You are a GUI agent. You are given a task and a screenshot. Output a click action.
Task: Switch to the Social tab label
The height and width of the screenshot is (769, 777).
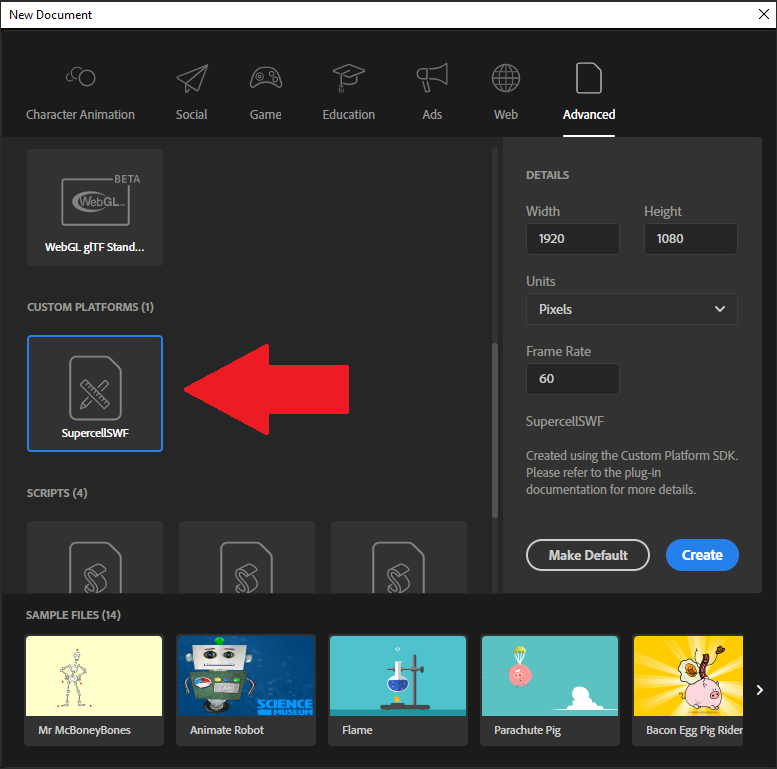coord(192,114)
